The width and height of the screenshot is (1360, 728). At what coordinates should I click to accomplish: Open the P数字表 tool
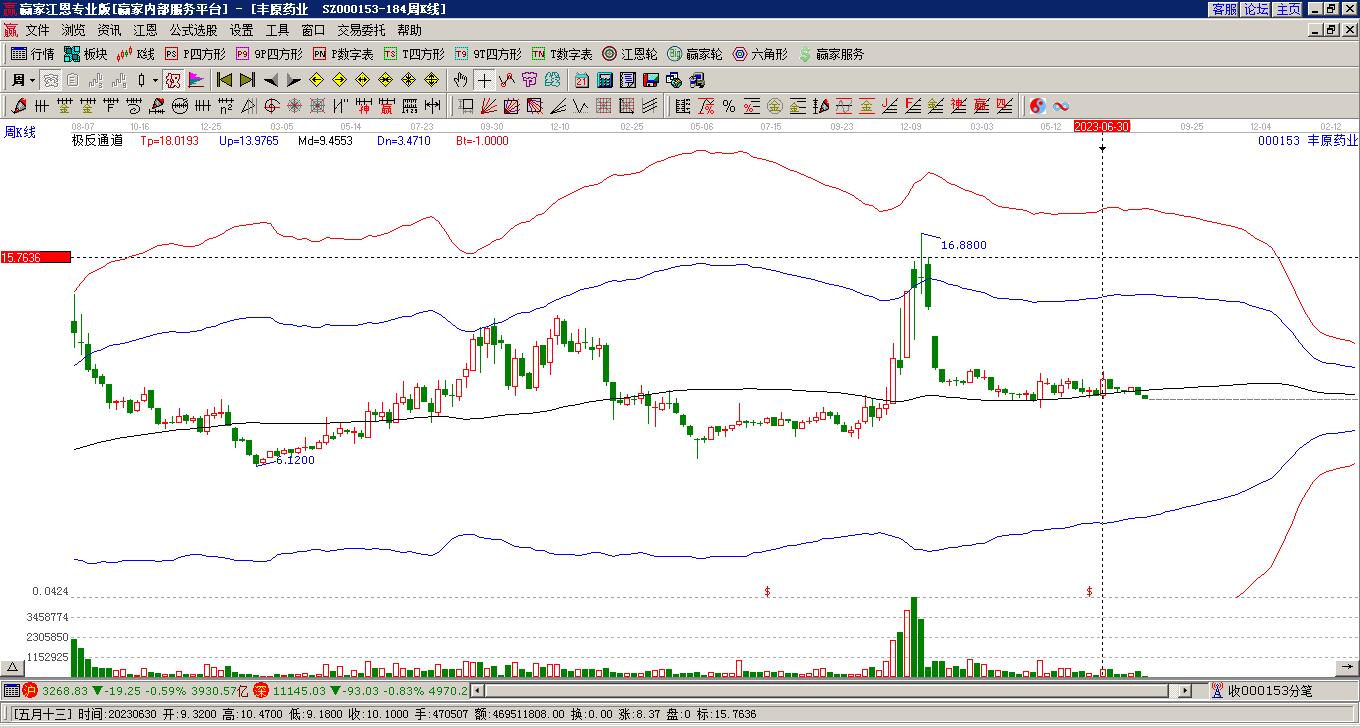[x=343, y=54]
